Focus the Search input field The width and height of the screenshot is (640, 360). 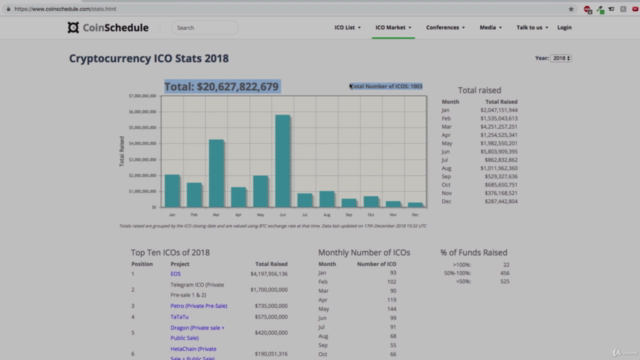pos(205,28)
